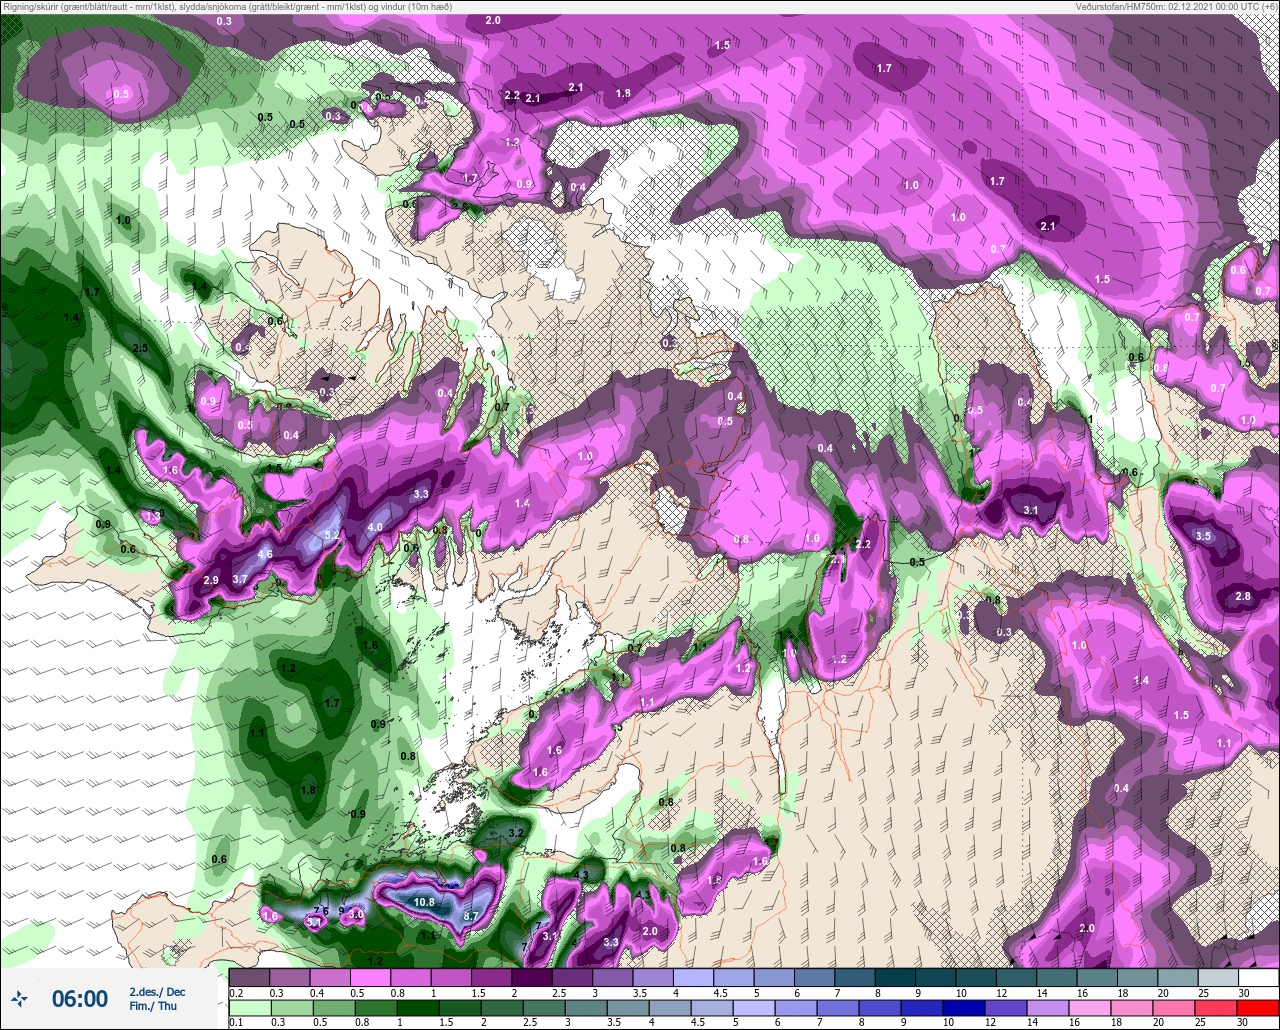1280x1030 pixels.
Task: Pick the upper legend dark purple swatch between 2 and 2.5
Action: coord(532,977)
